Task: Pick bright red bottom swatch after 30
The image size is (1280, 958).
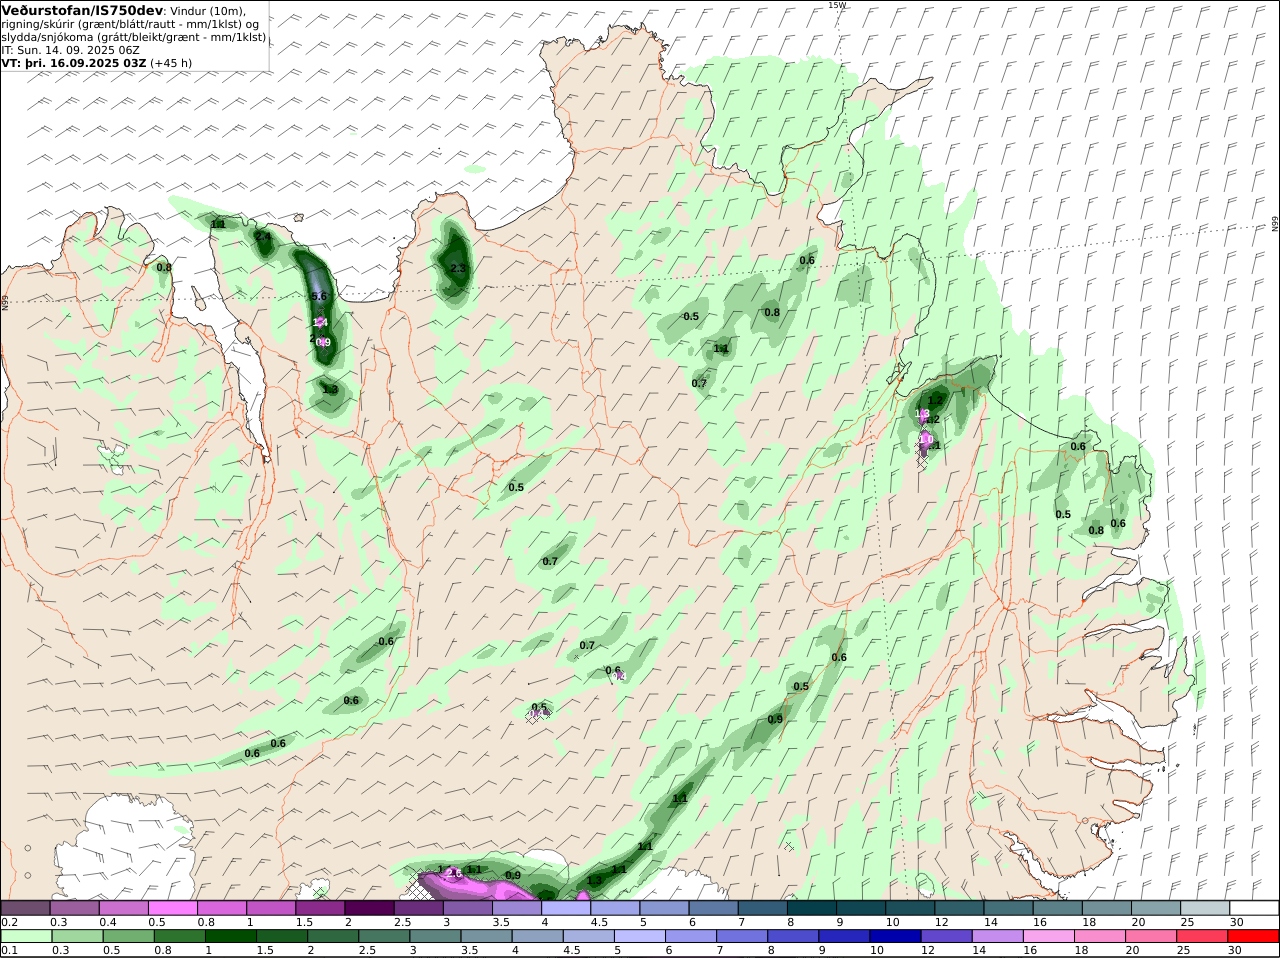Action: 1254,937
